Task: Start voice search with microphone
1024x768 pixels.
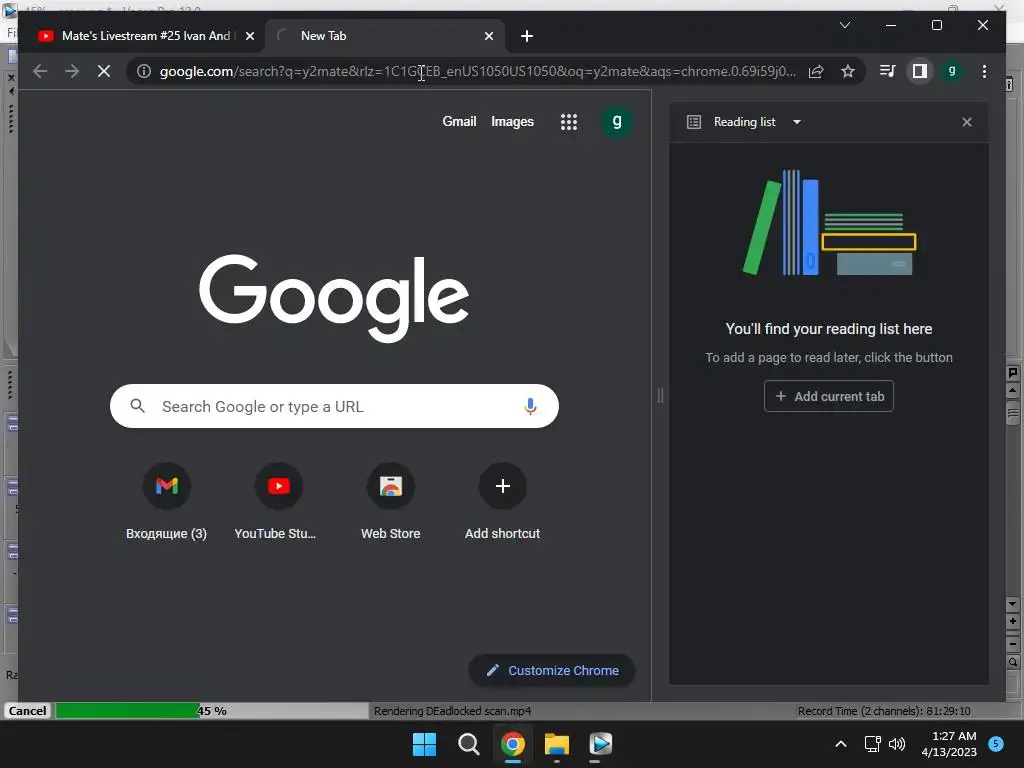Action: tap(530, 406)
